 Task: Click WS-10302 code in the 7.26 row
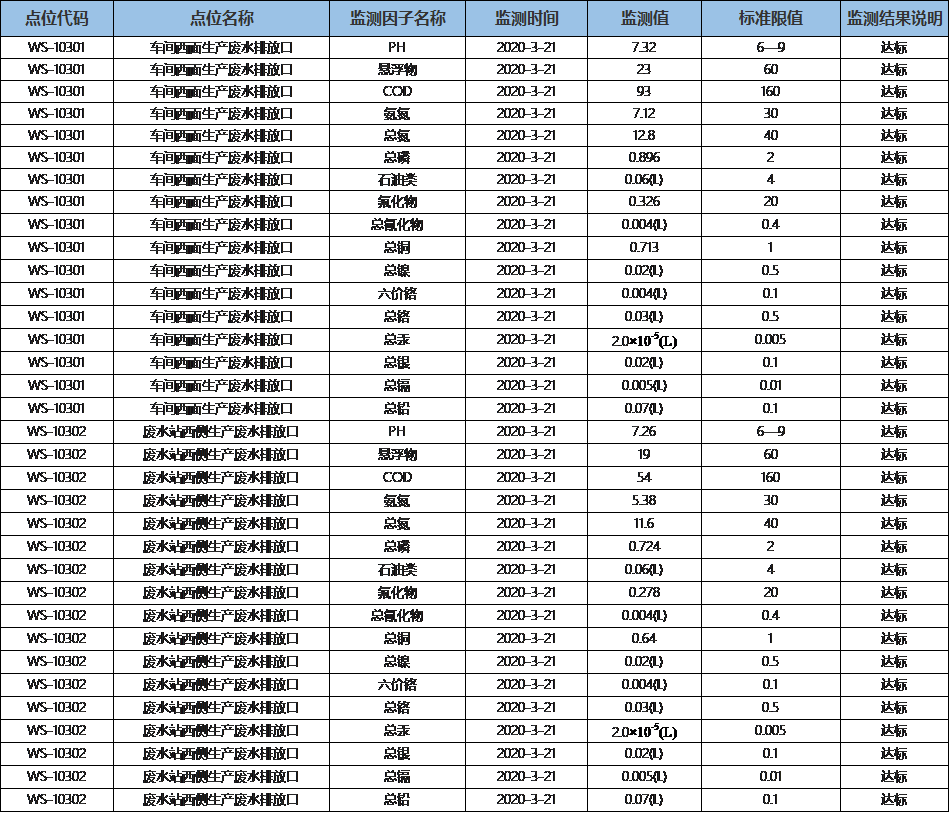click(56, 431)
